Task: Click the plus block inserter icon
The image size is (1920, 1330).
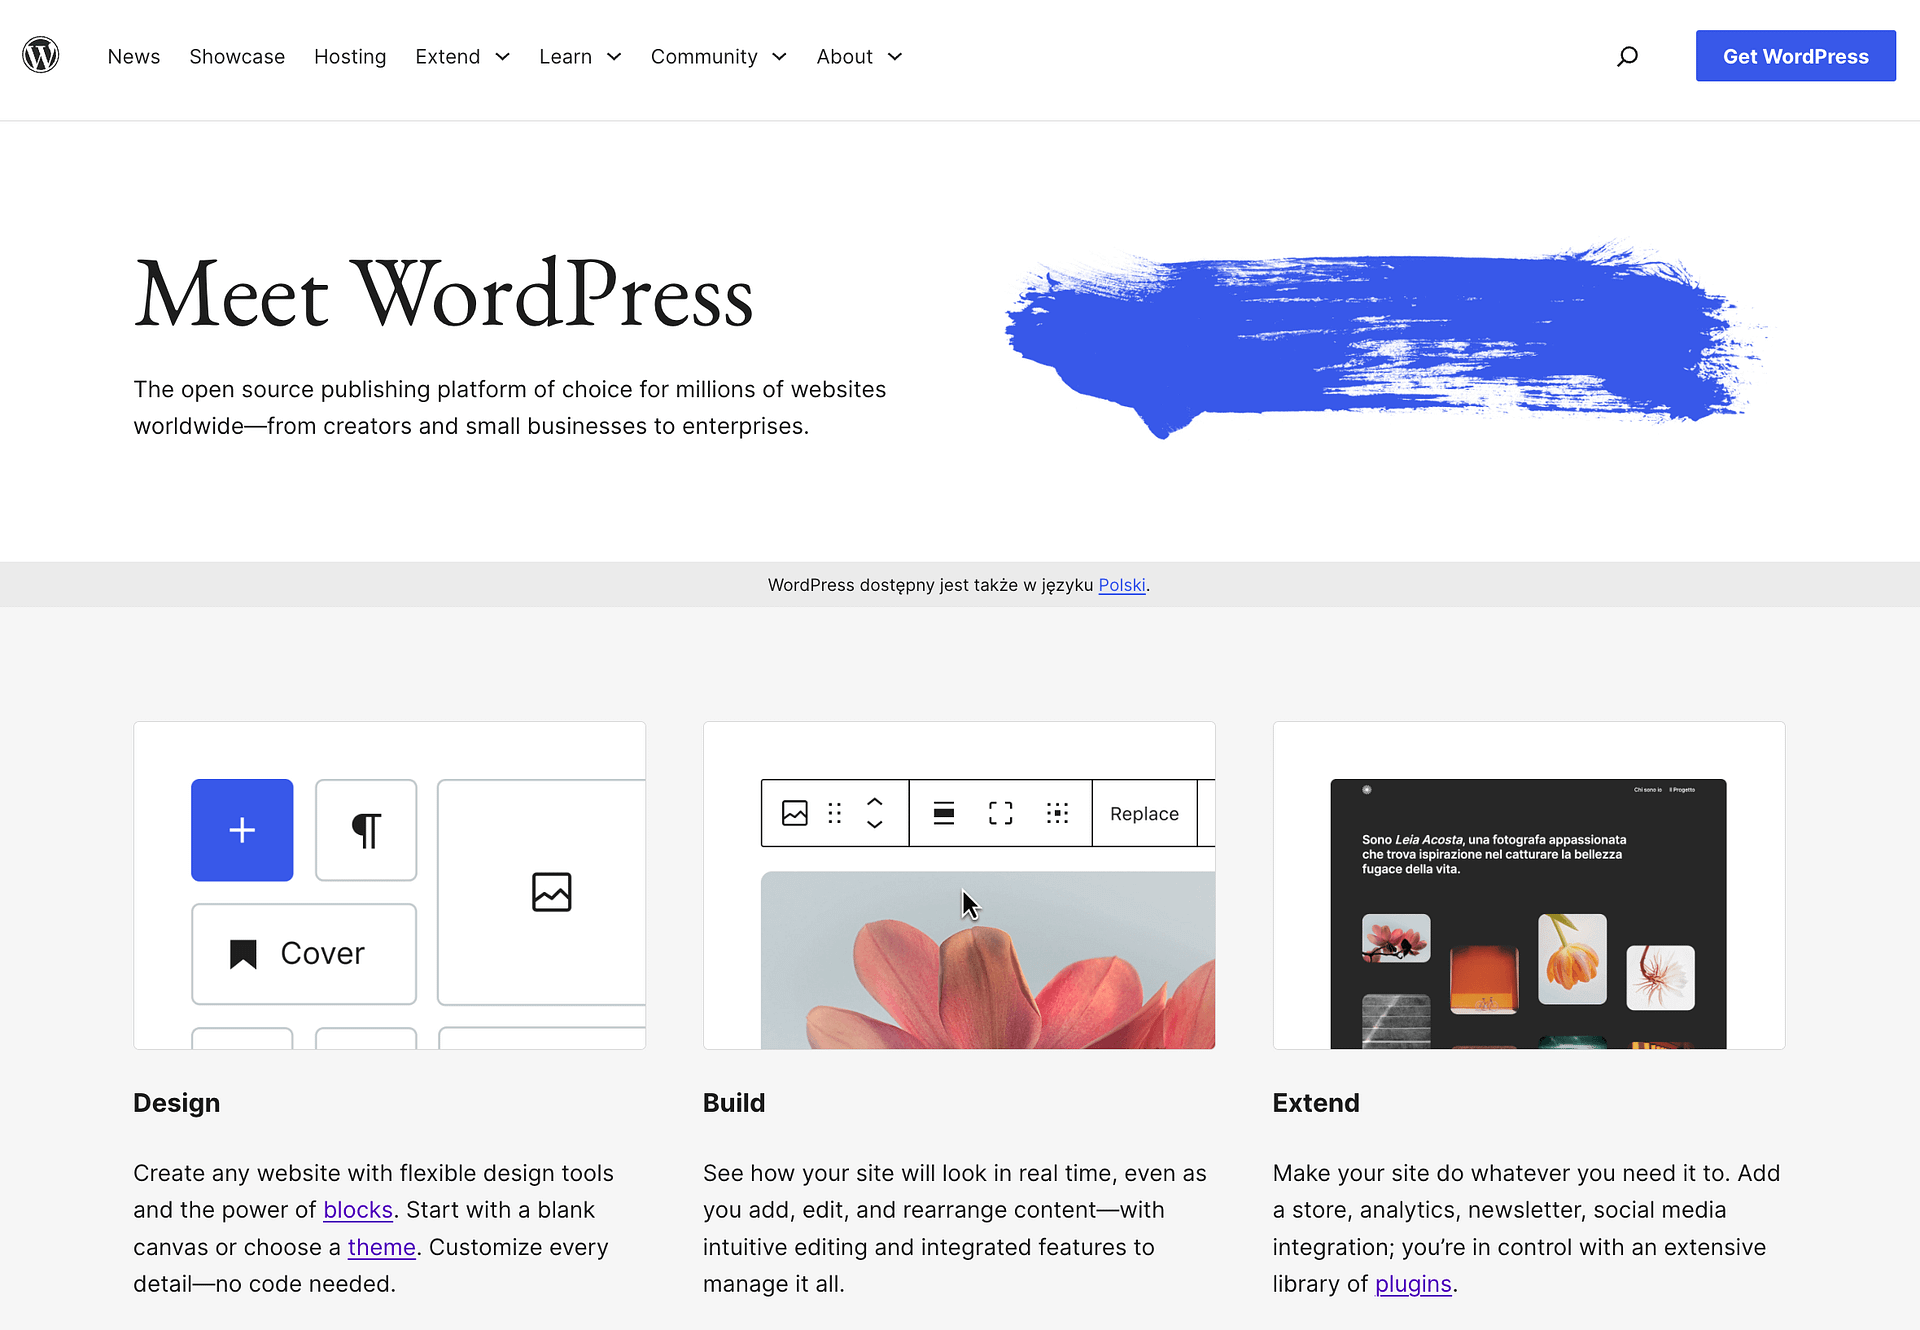Action: pos(241,828)
